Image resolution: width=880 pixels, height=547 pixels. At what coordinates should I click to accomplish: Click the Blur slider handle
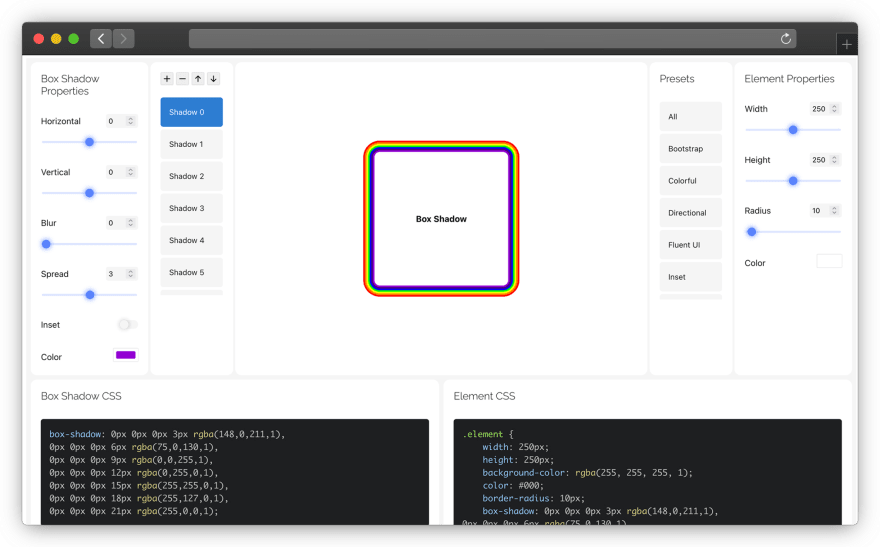click(x=47, y=244)
